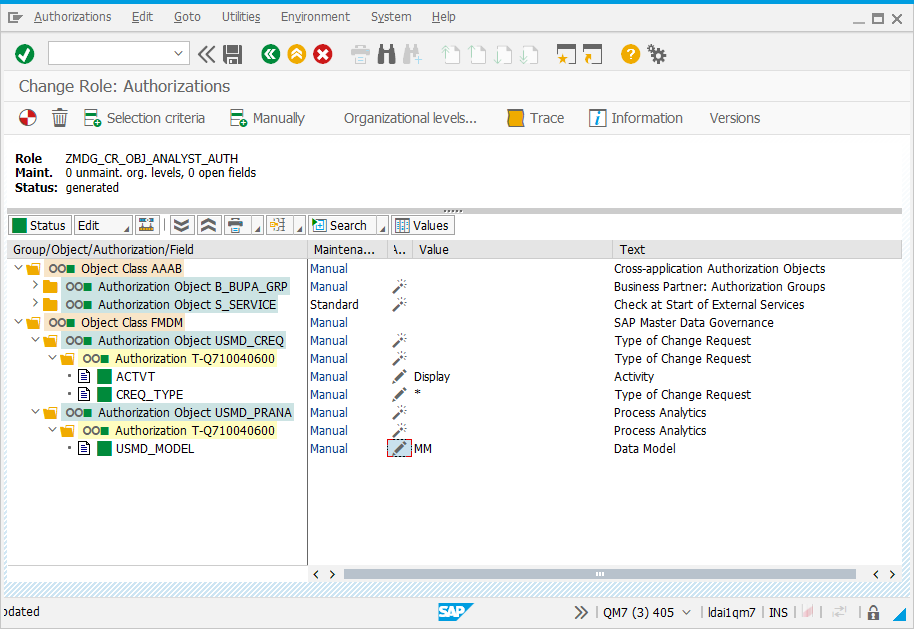Click the red-white Generate profile icon

27,118
